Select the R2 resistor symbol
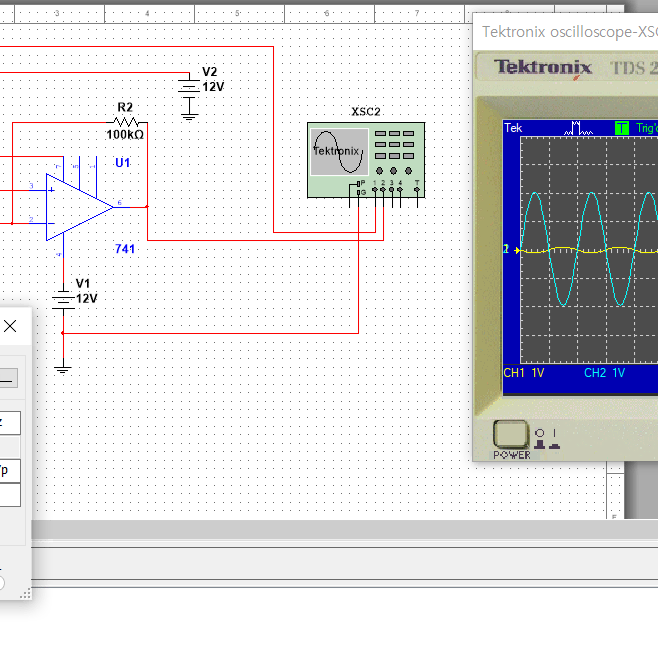 [125, 122]
